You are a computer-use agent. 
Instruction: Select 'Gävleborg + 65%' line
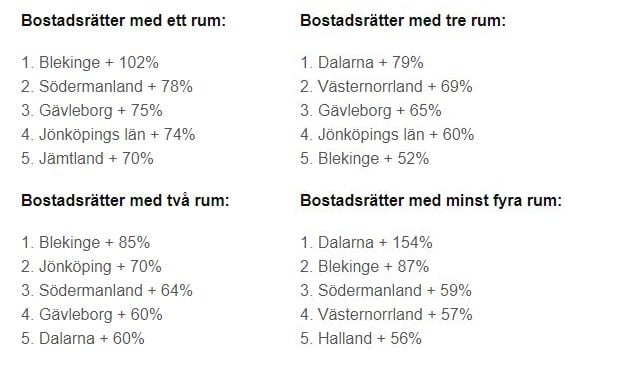pyautogui.click(x=371, y=111)
